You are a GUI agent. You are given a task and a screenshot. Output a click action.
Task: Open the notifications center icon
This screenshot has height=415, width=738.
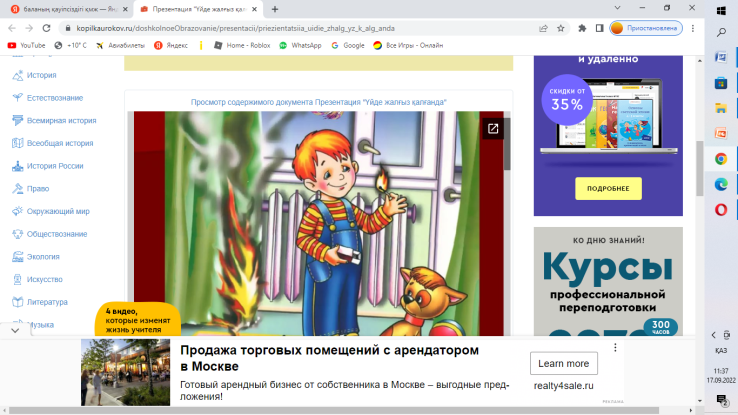pyautogui.click(x=721, y=400)
